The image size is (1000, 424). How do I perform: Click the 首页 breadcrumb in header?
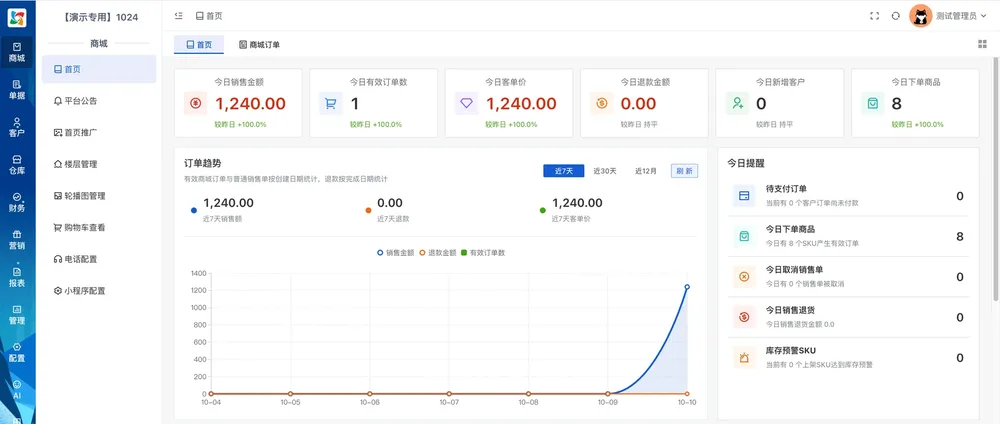pyautogui.click(x=209, y=16)
